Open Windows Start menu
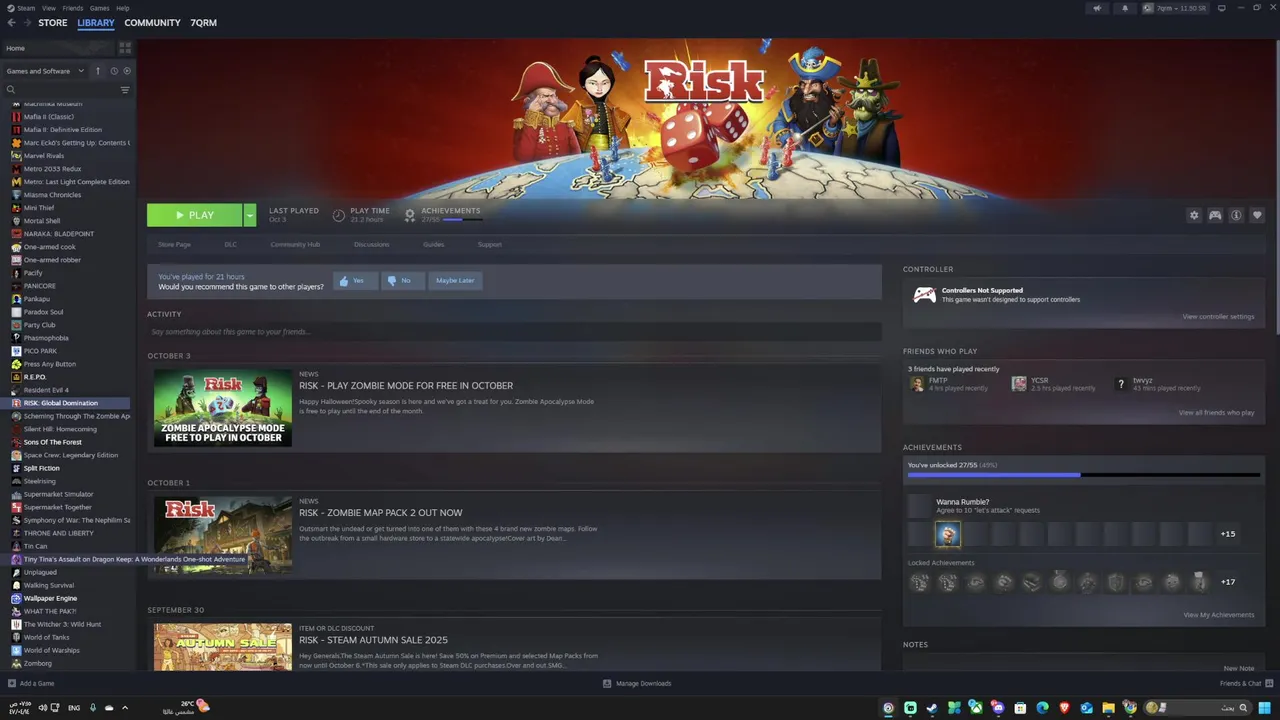Image resolution: width=1280 pixels, height=720 pixels. click(x=1264, y=708)
